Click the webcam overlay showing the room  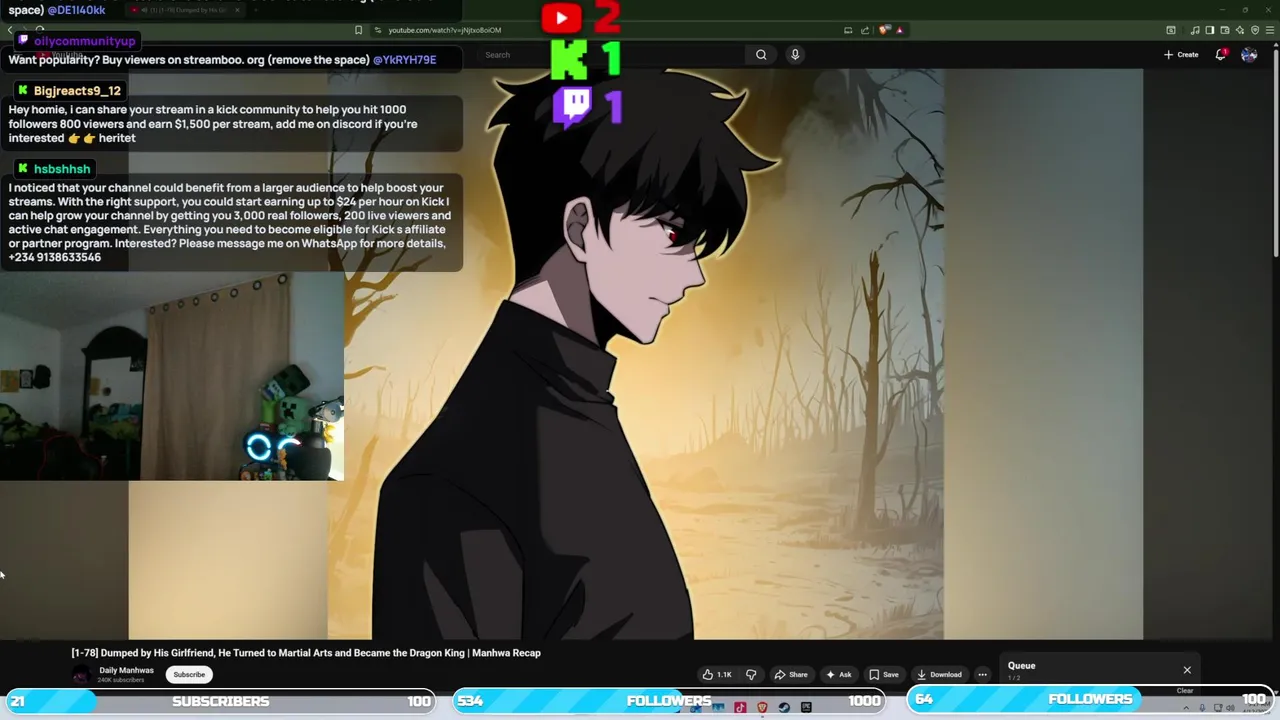pyautogui.click(x=172, y=377)
